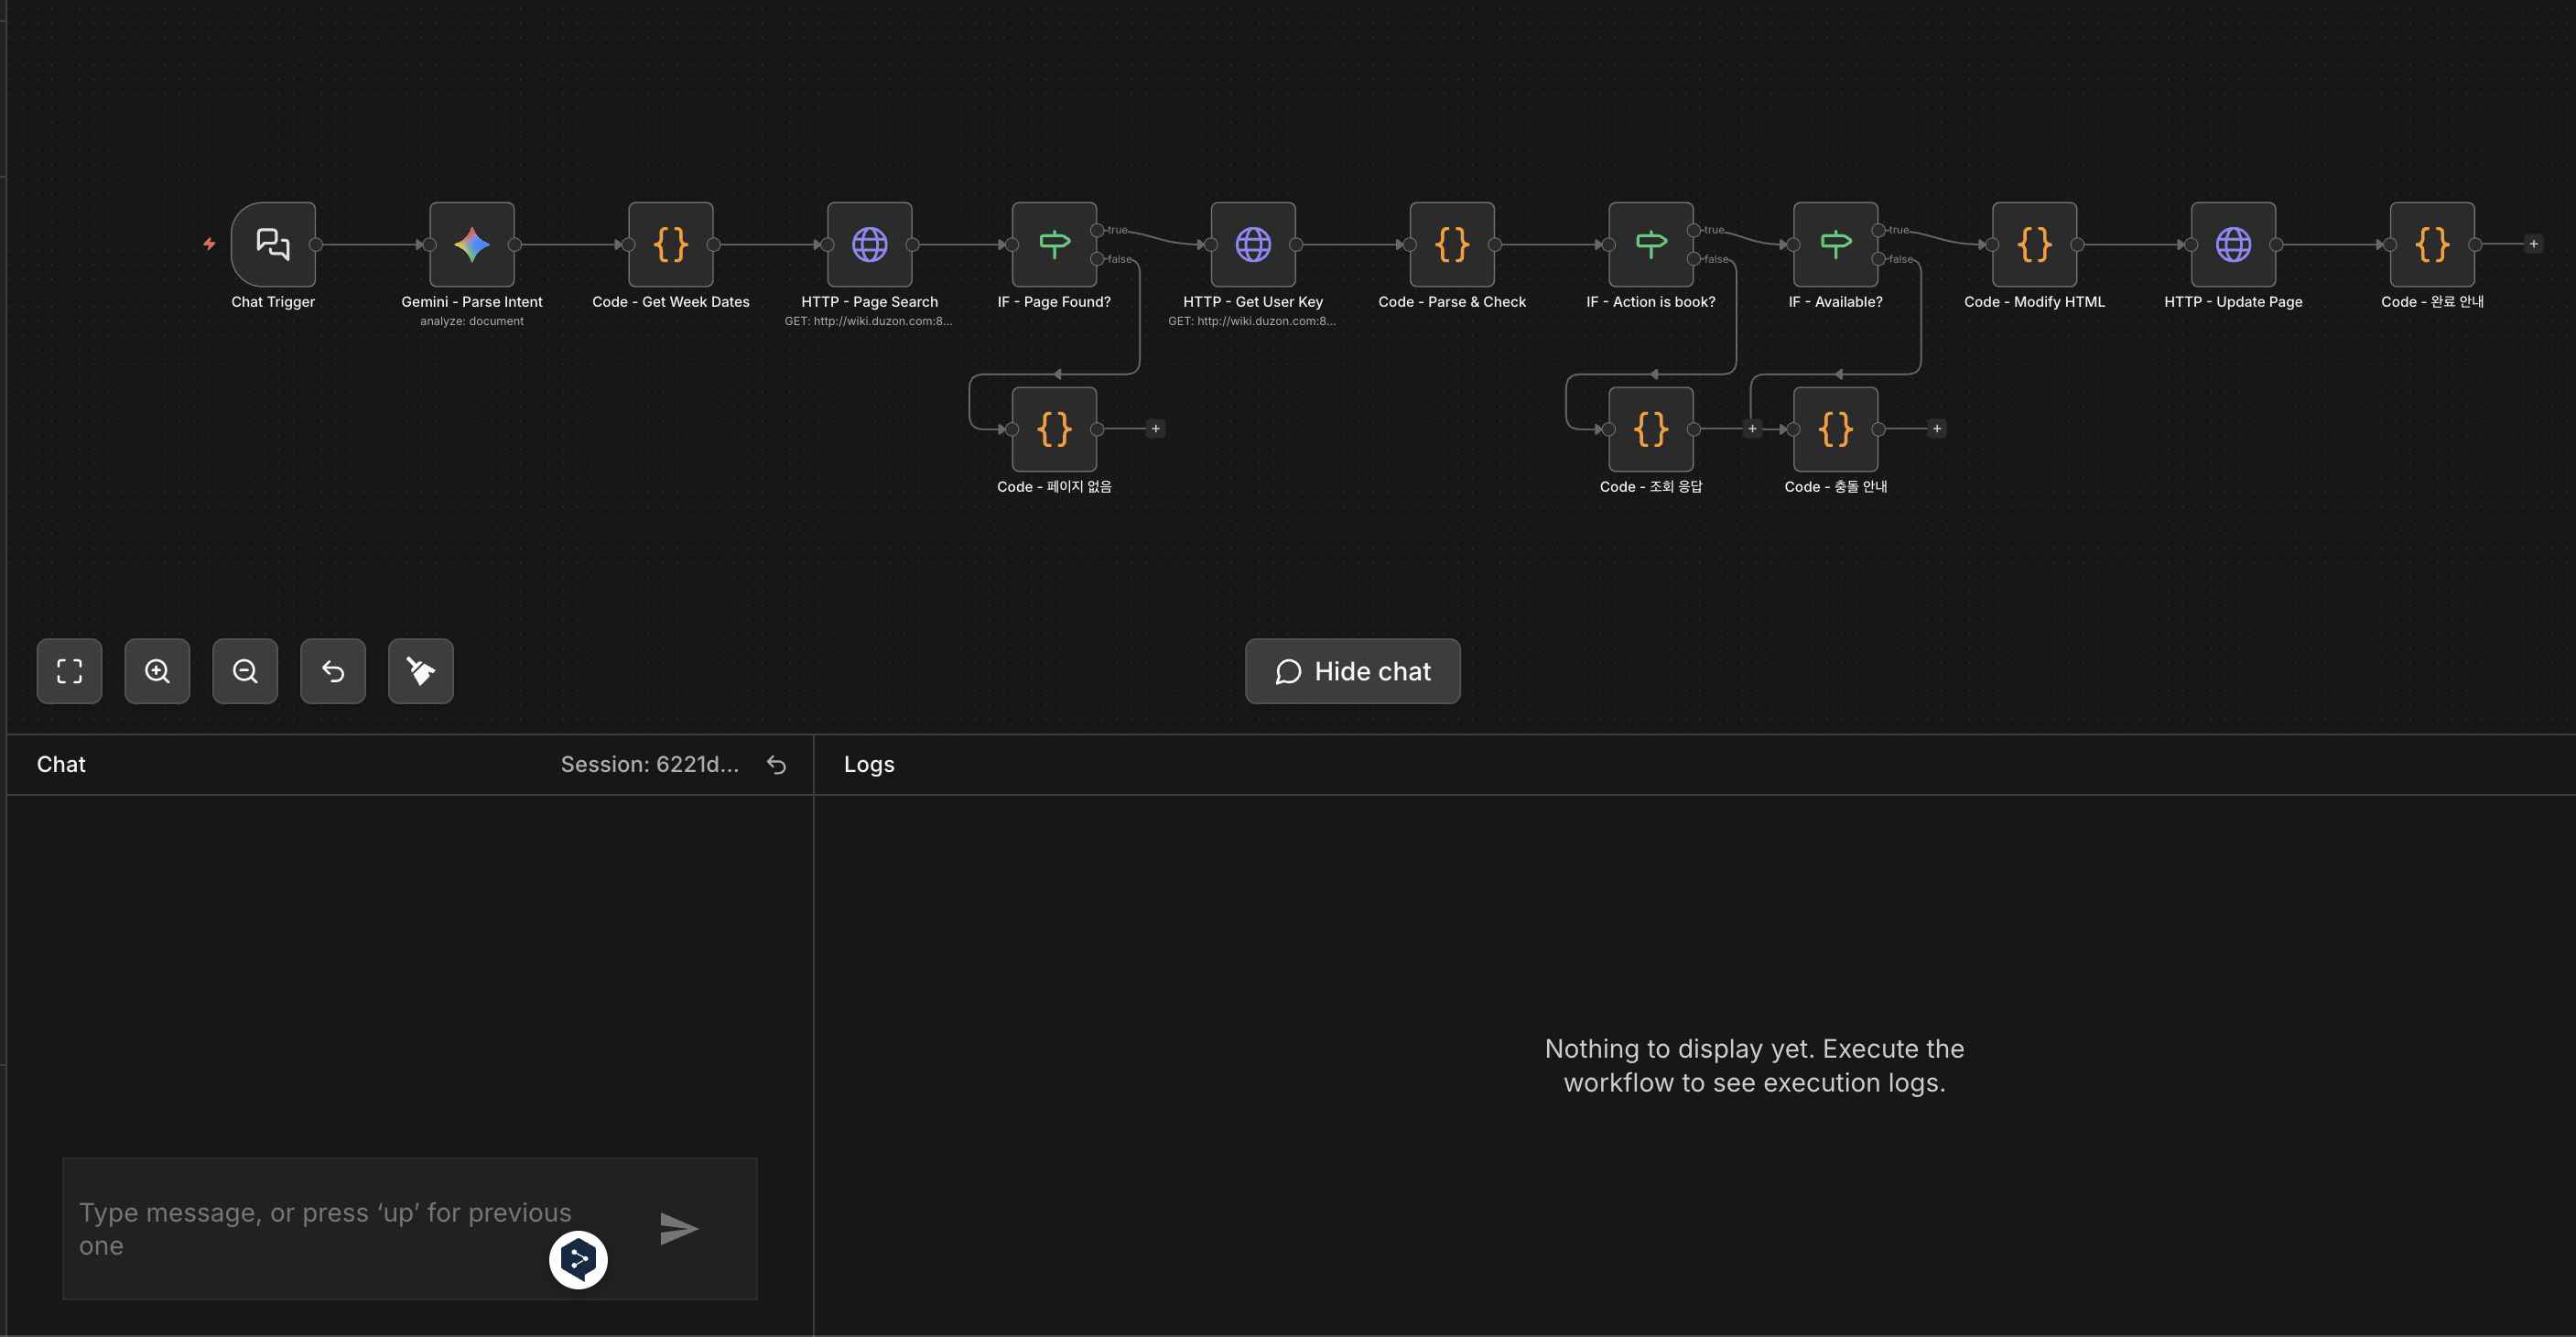Image resolution: width=2576 pixels, height=1337 pixels.
Task: Select the Gemini - Parse Intent node
Action: click(472, 244)
